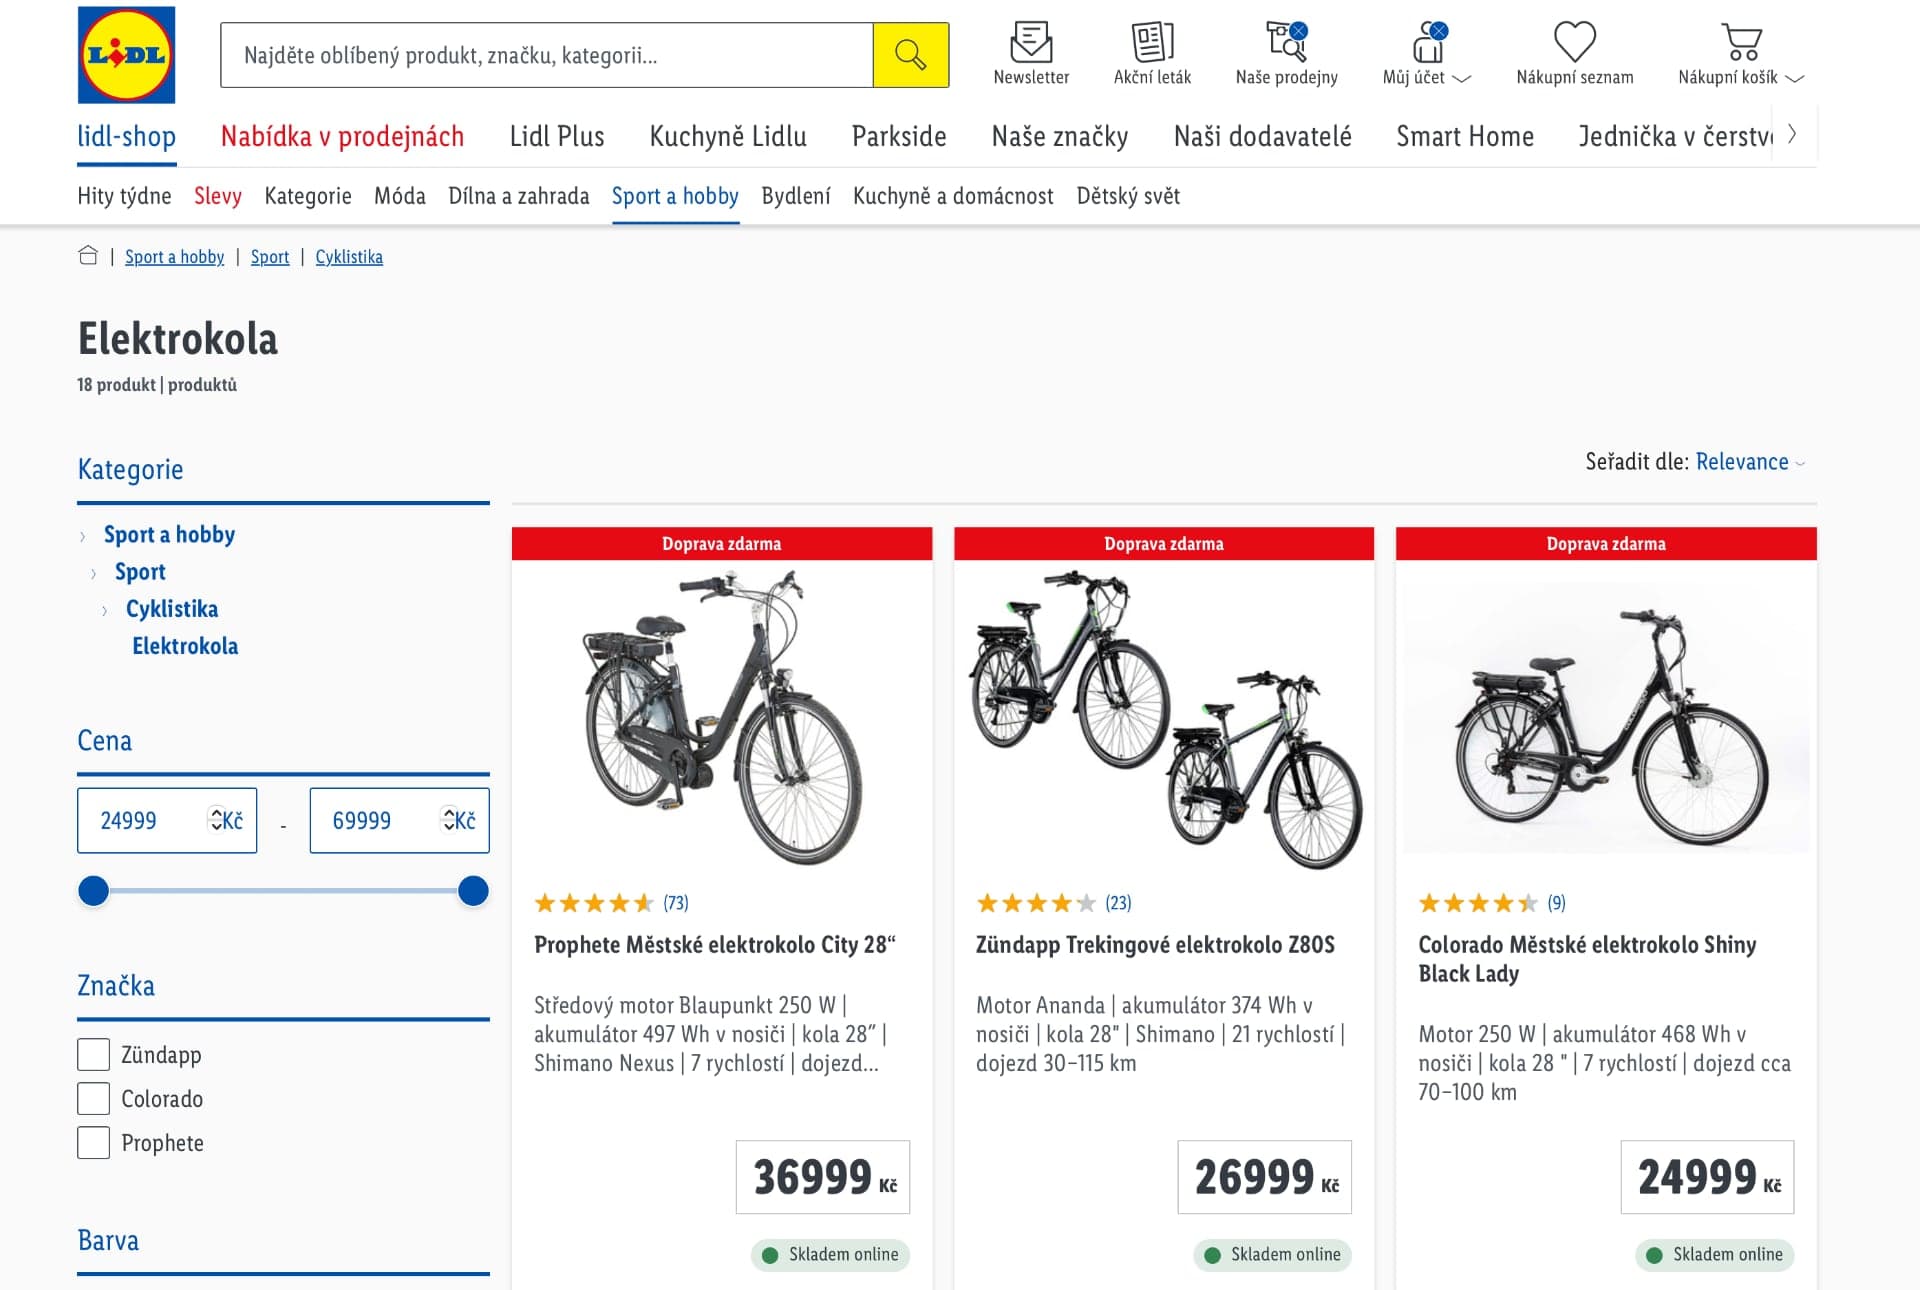Image resolution: width=1920 pixels, height=1290 pixels.
Task: Click the home icon in breadcrumbs
Action: click(88, 256)
